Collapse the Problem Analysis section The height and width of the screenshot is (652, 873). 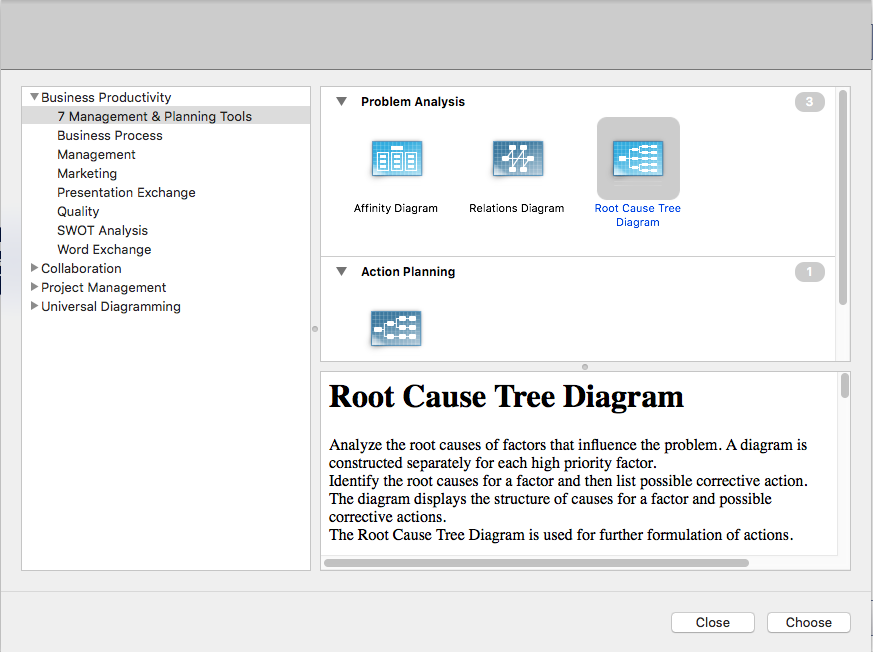pyautogui.click(x=341, y=101)
